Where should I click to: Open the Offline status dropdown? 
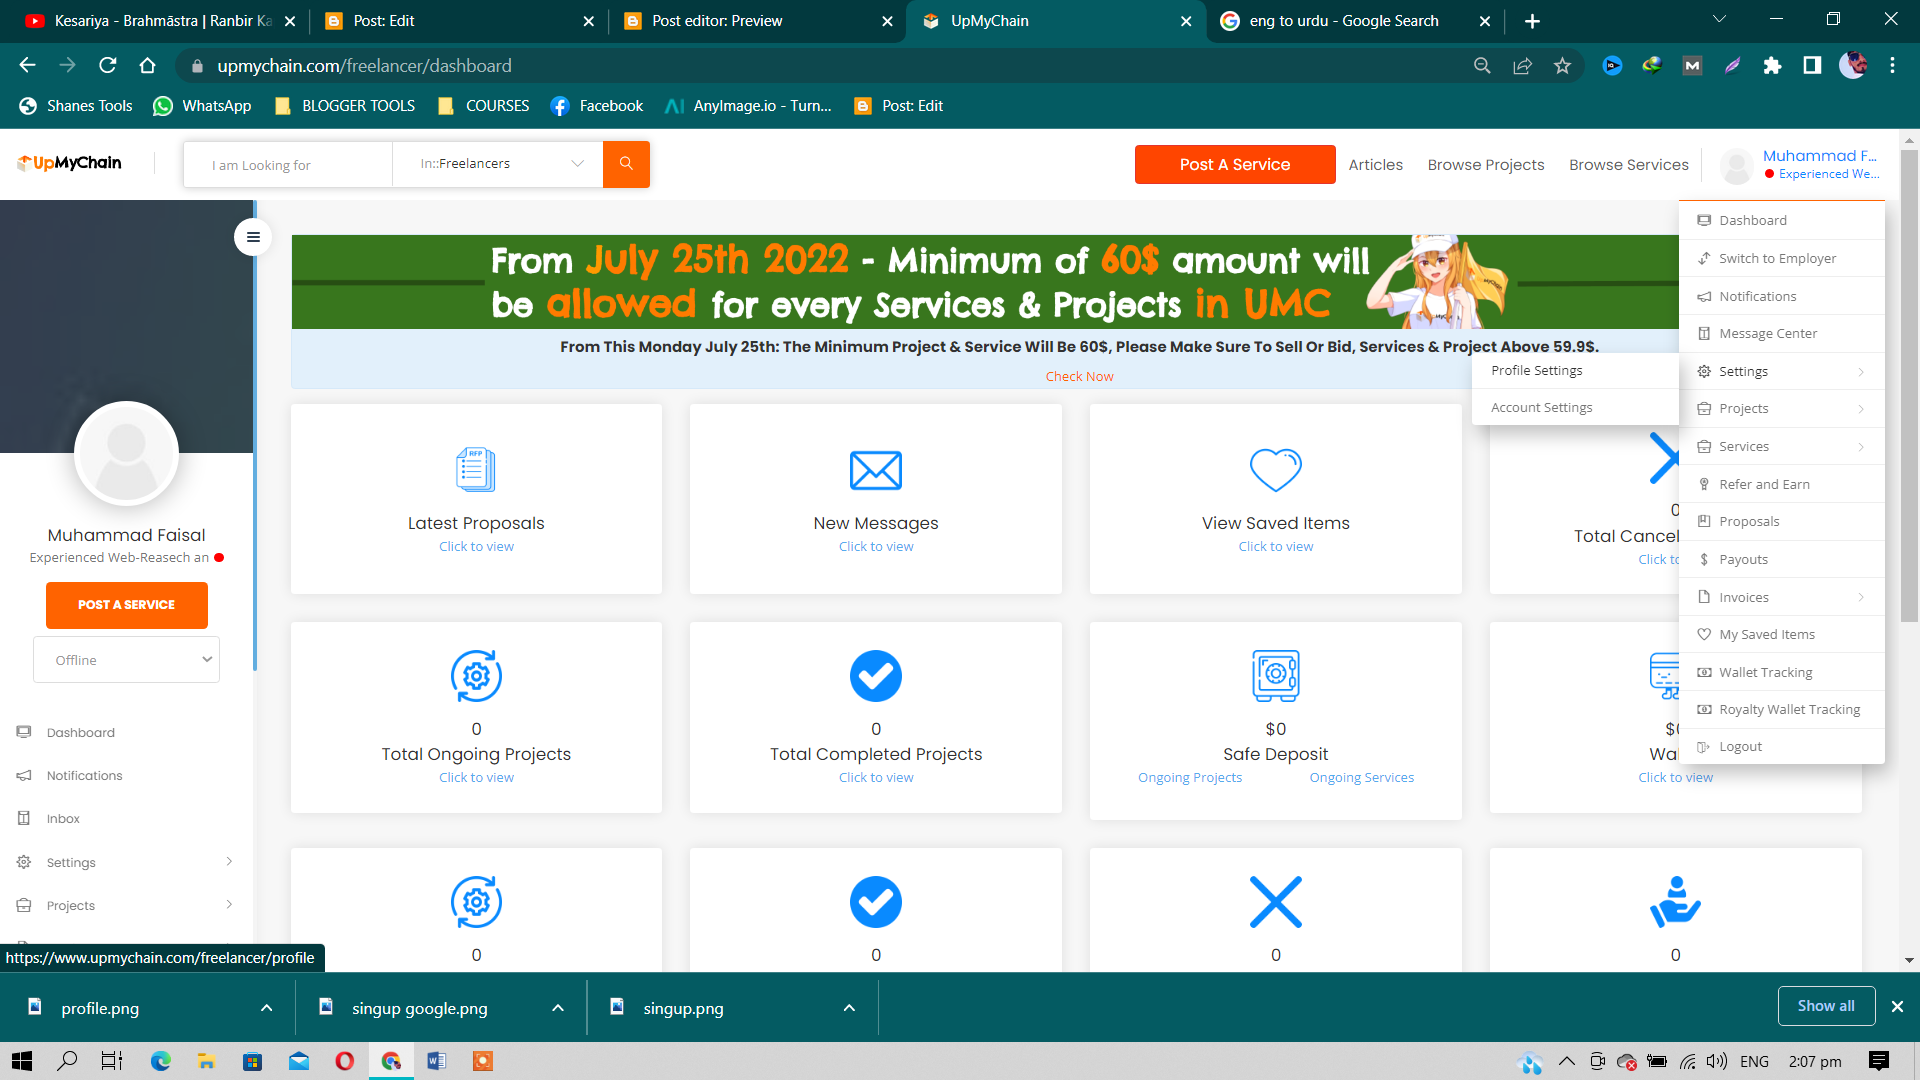coord(127,660)
